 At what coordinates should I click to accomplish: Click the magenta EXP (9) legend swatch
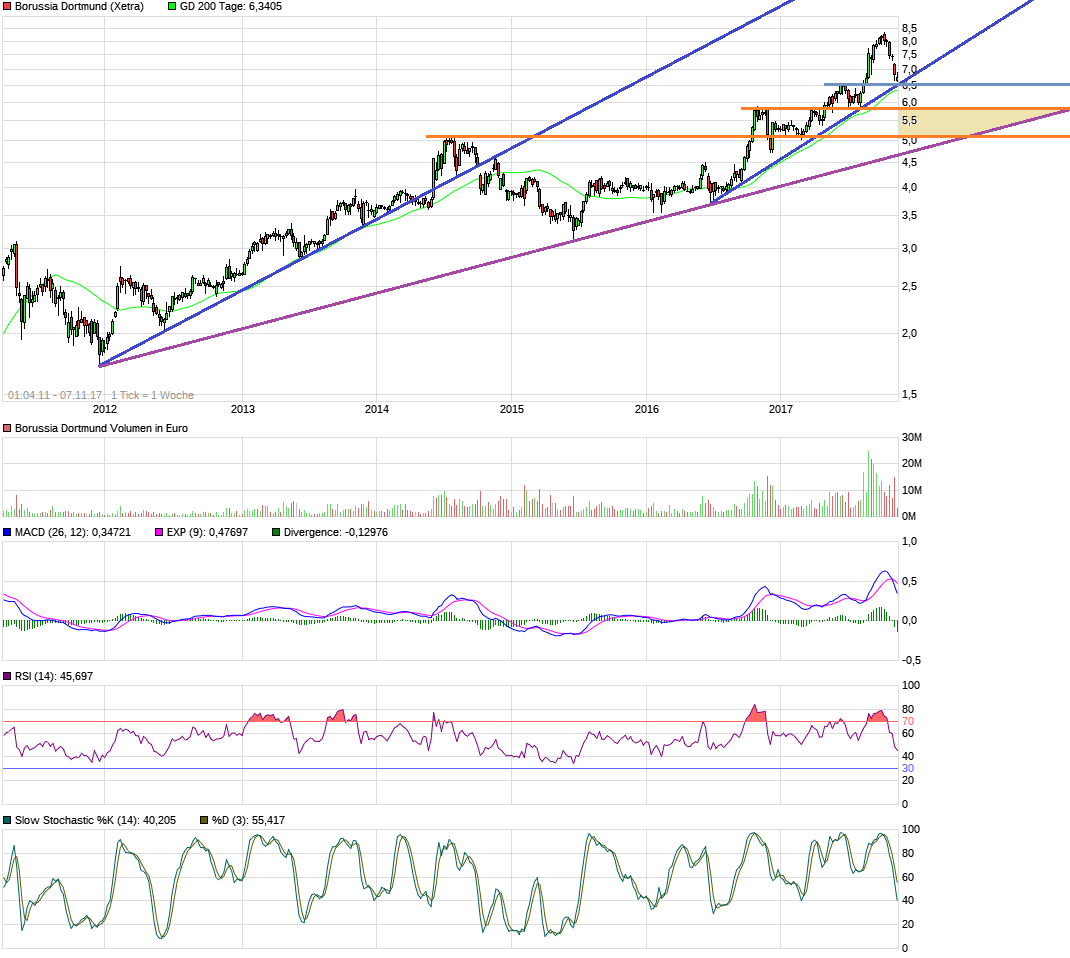pyautogui.click(x=160, y=532)
